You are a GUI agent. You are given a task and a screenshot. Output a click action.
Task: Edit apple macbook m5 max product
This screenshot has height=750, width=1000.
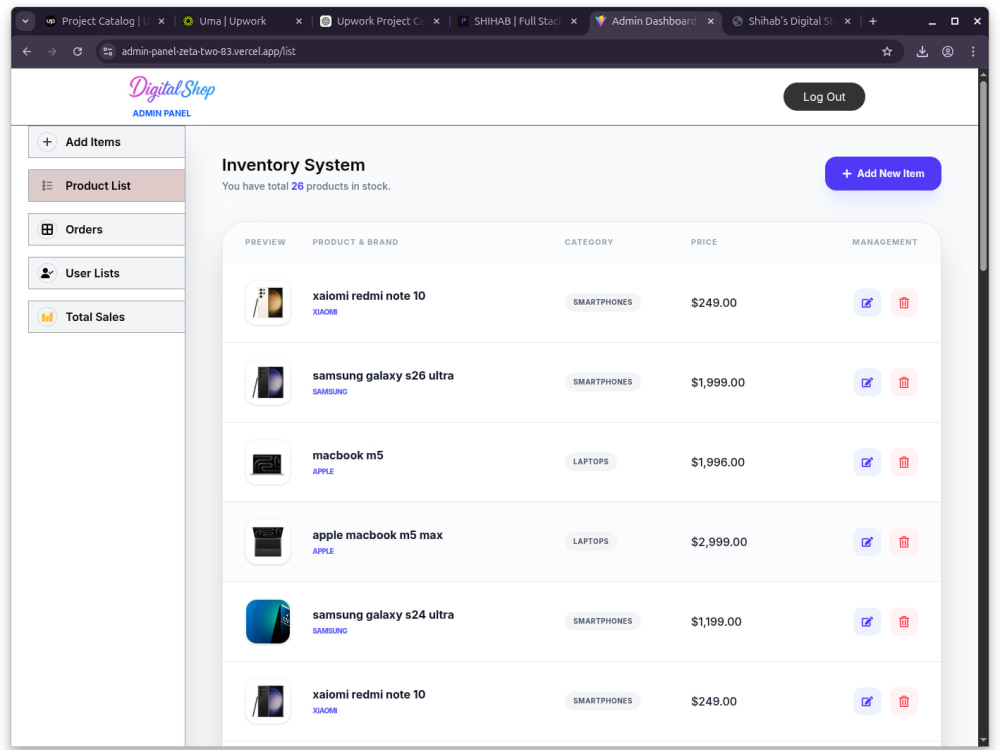(x=867, y=542)
